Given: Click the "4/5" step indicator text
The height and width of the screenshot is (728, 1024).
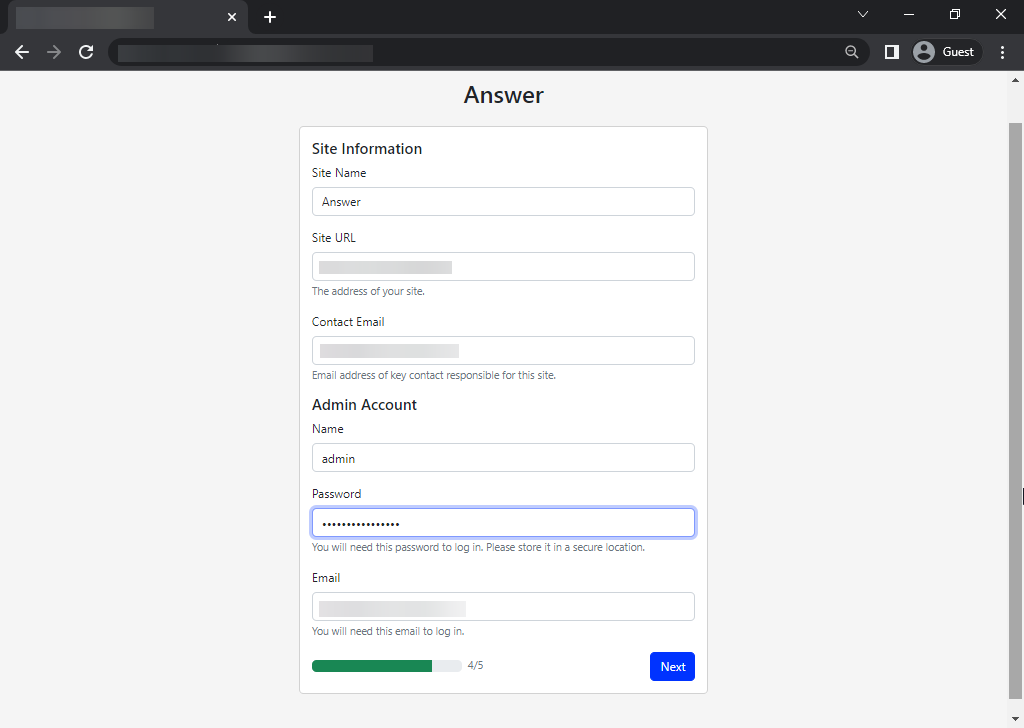Looking at the screenshot, I should (x=475, y=665).
